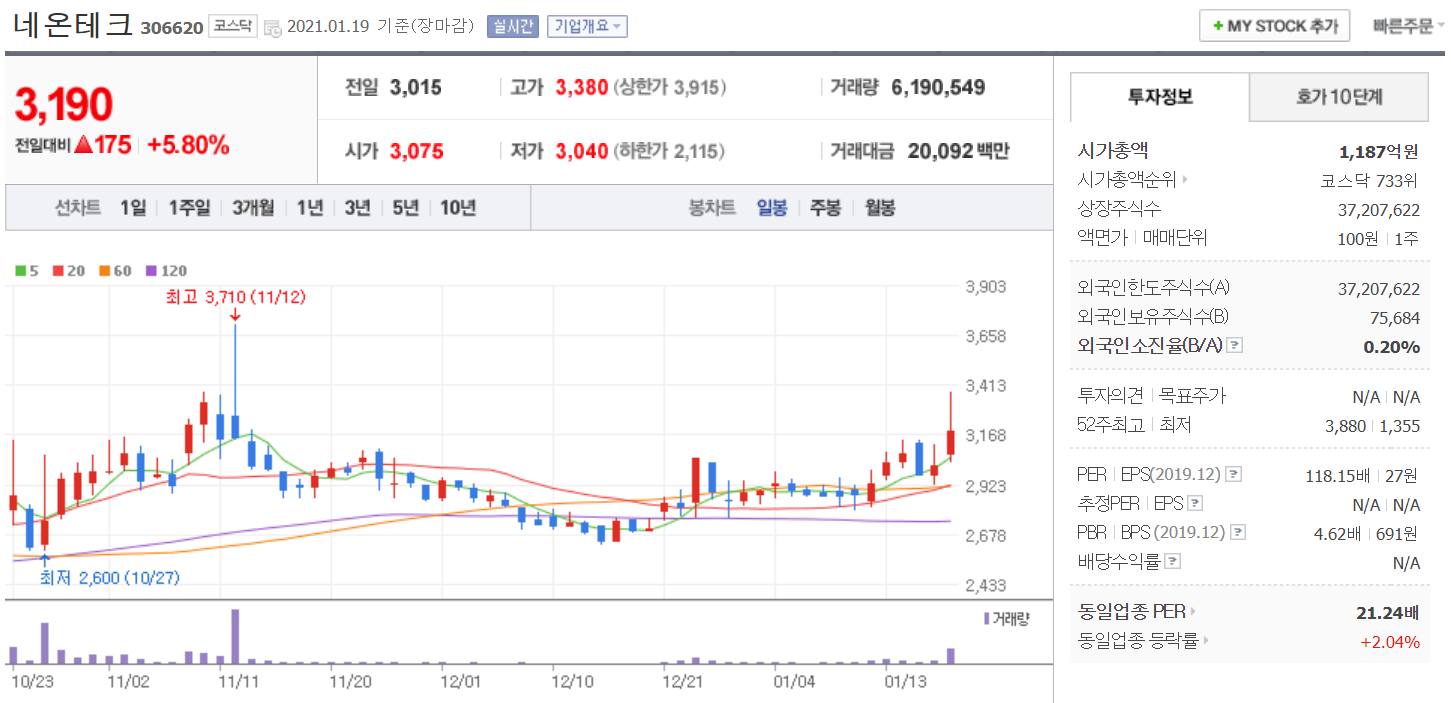Open help icon beside PBR BPS (2019.12)
1451x703 pixels.
[1238, 533]
